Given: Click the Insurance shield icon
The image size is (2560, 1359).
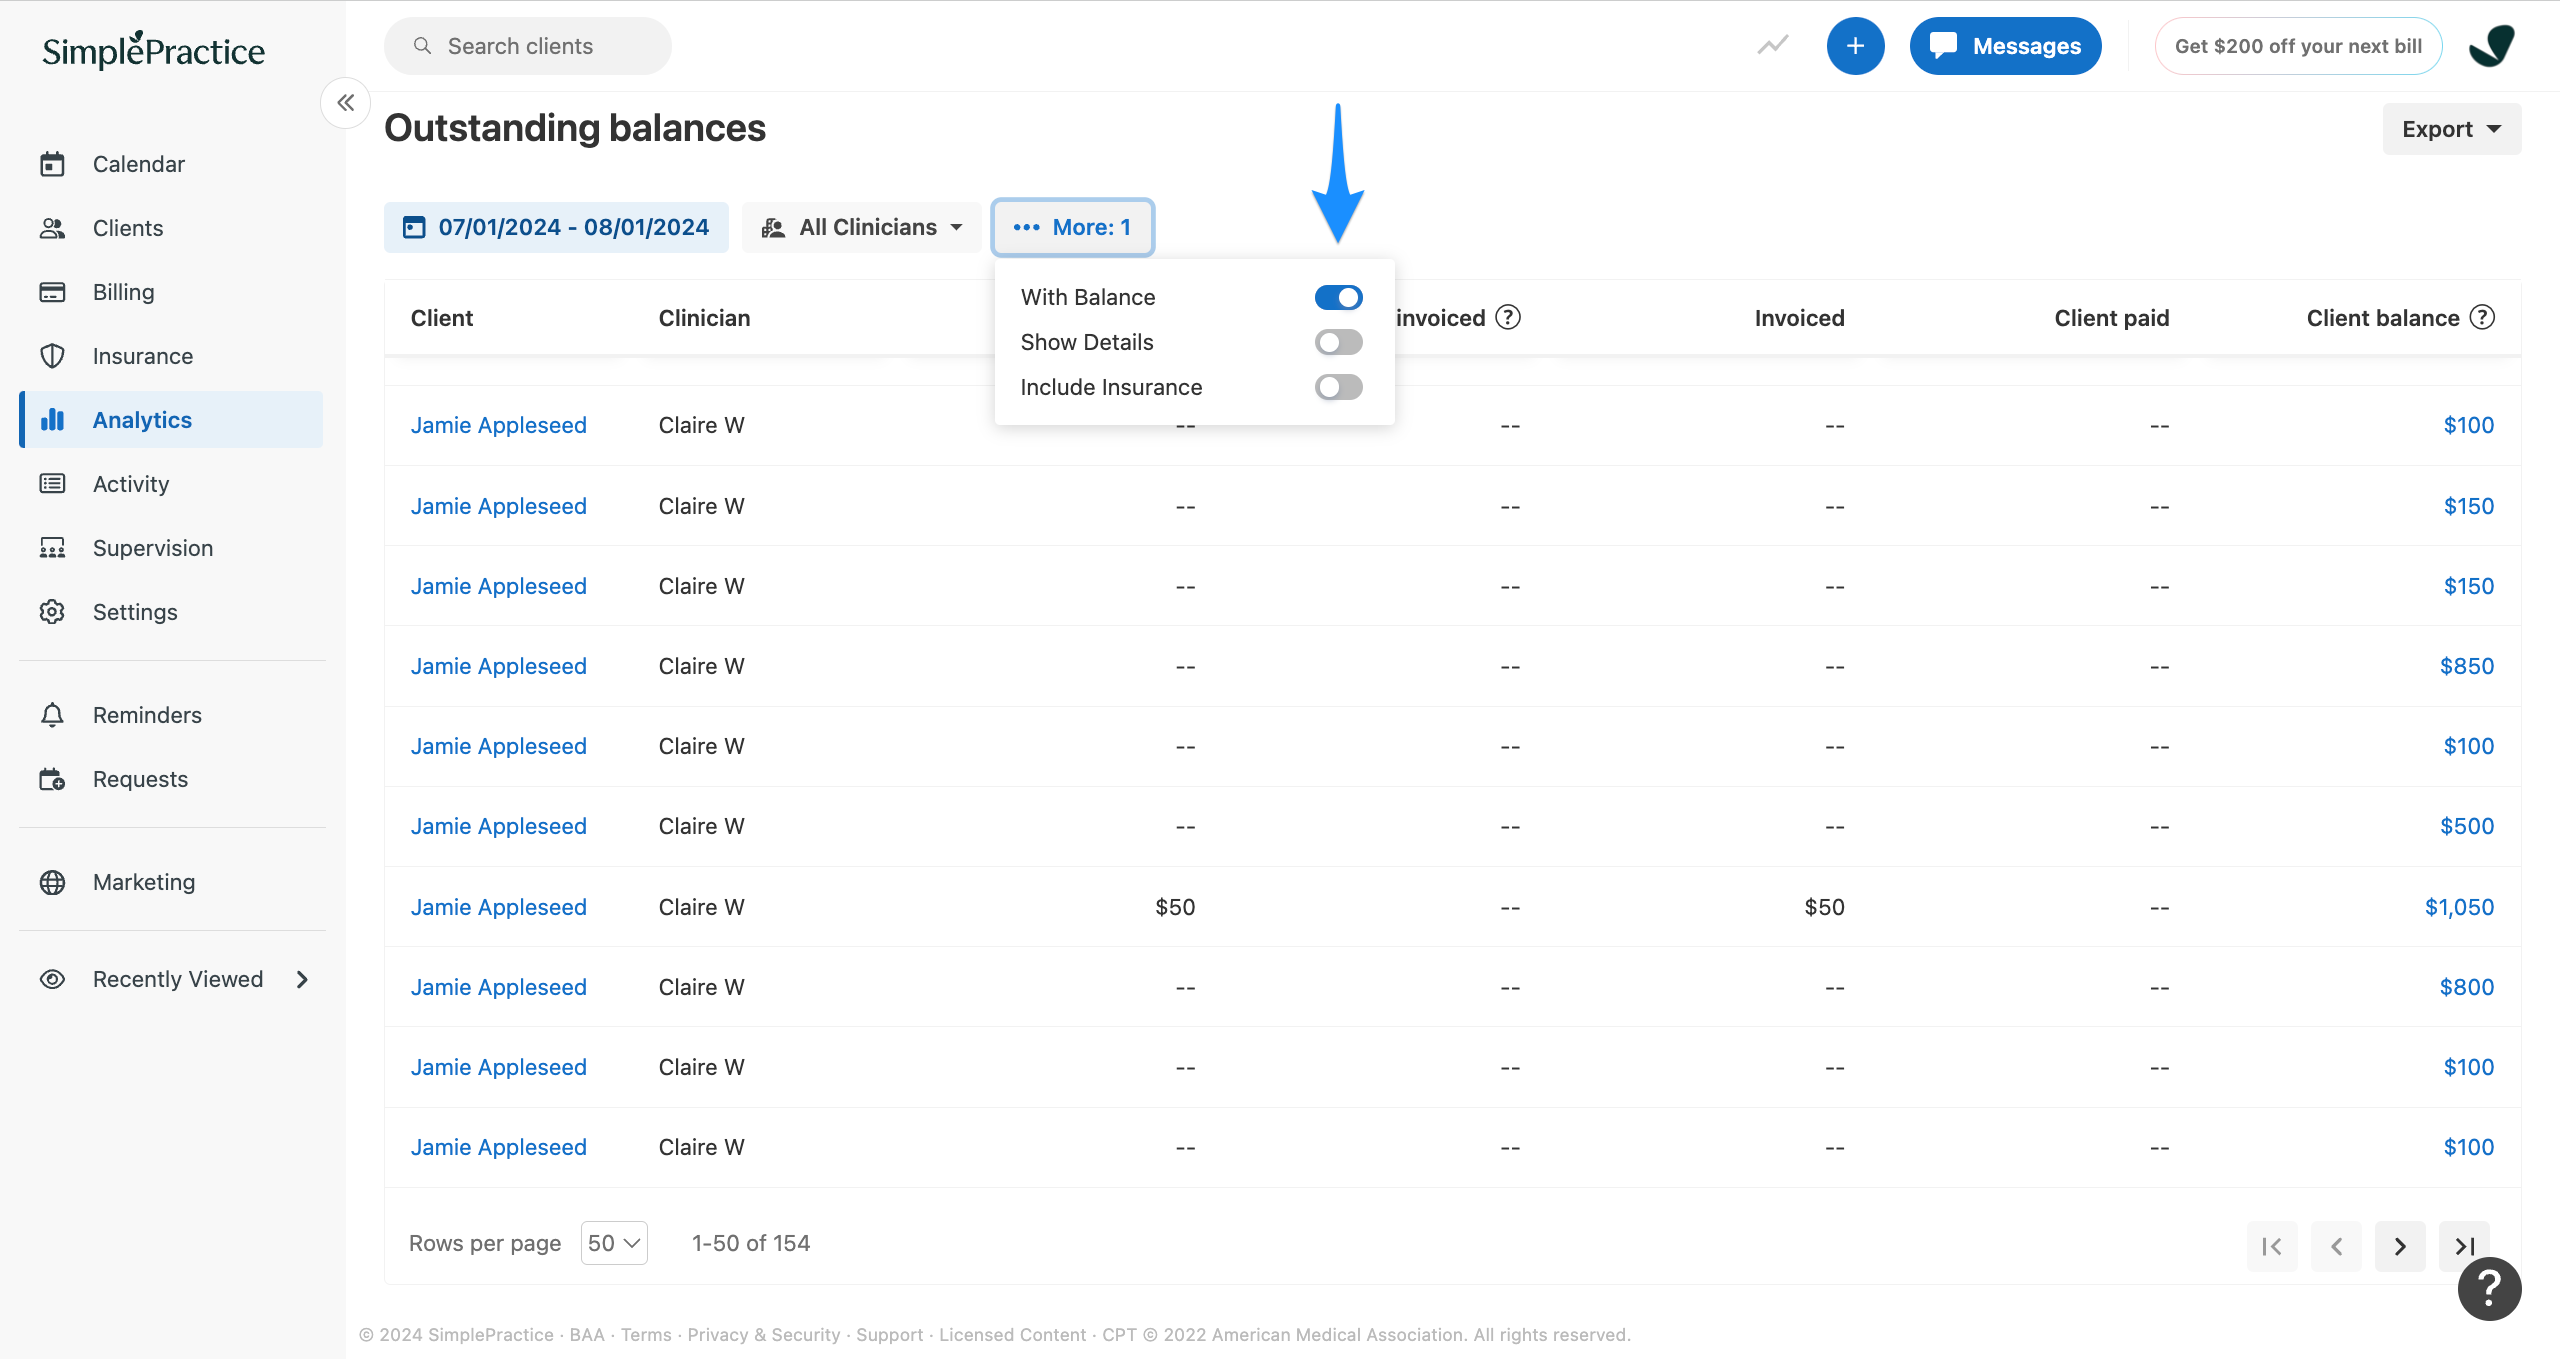Looking at the screenshot, I should click(x=52, y=356).
